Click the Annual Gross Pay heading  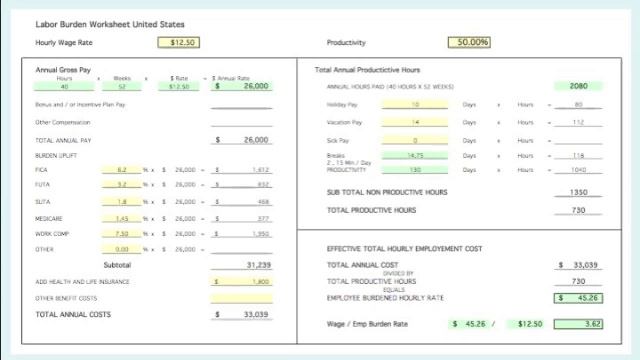tap(63, 70)
